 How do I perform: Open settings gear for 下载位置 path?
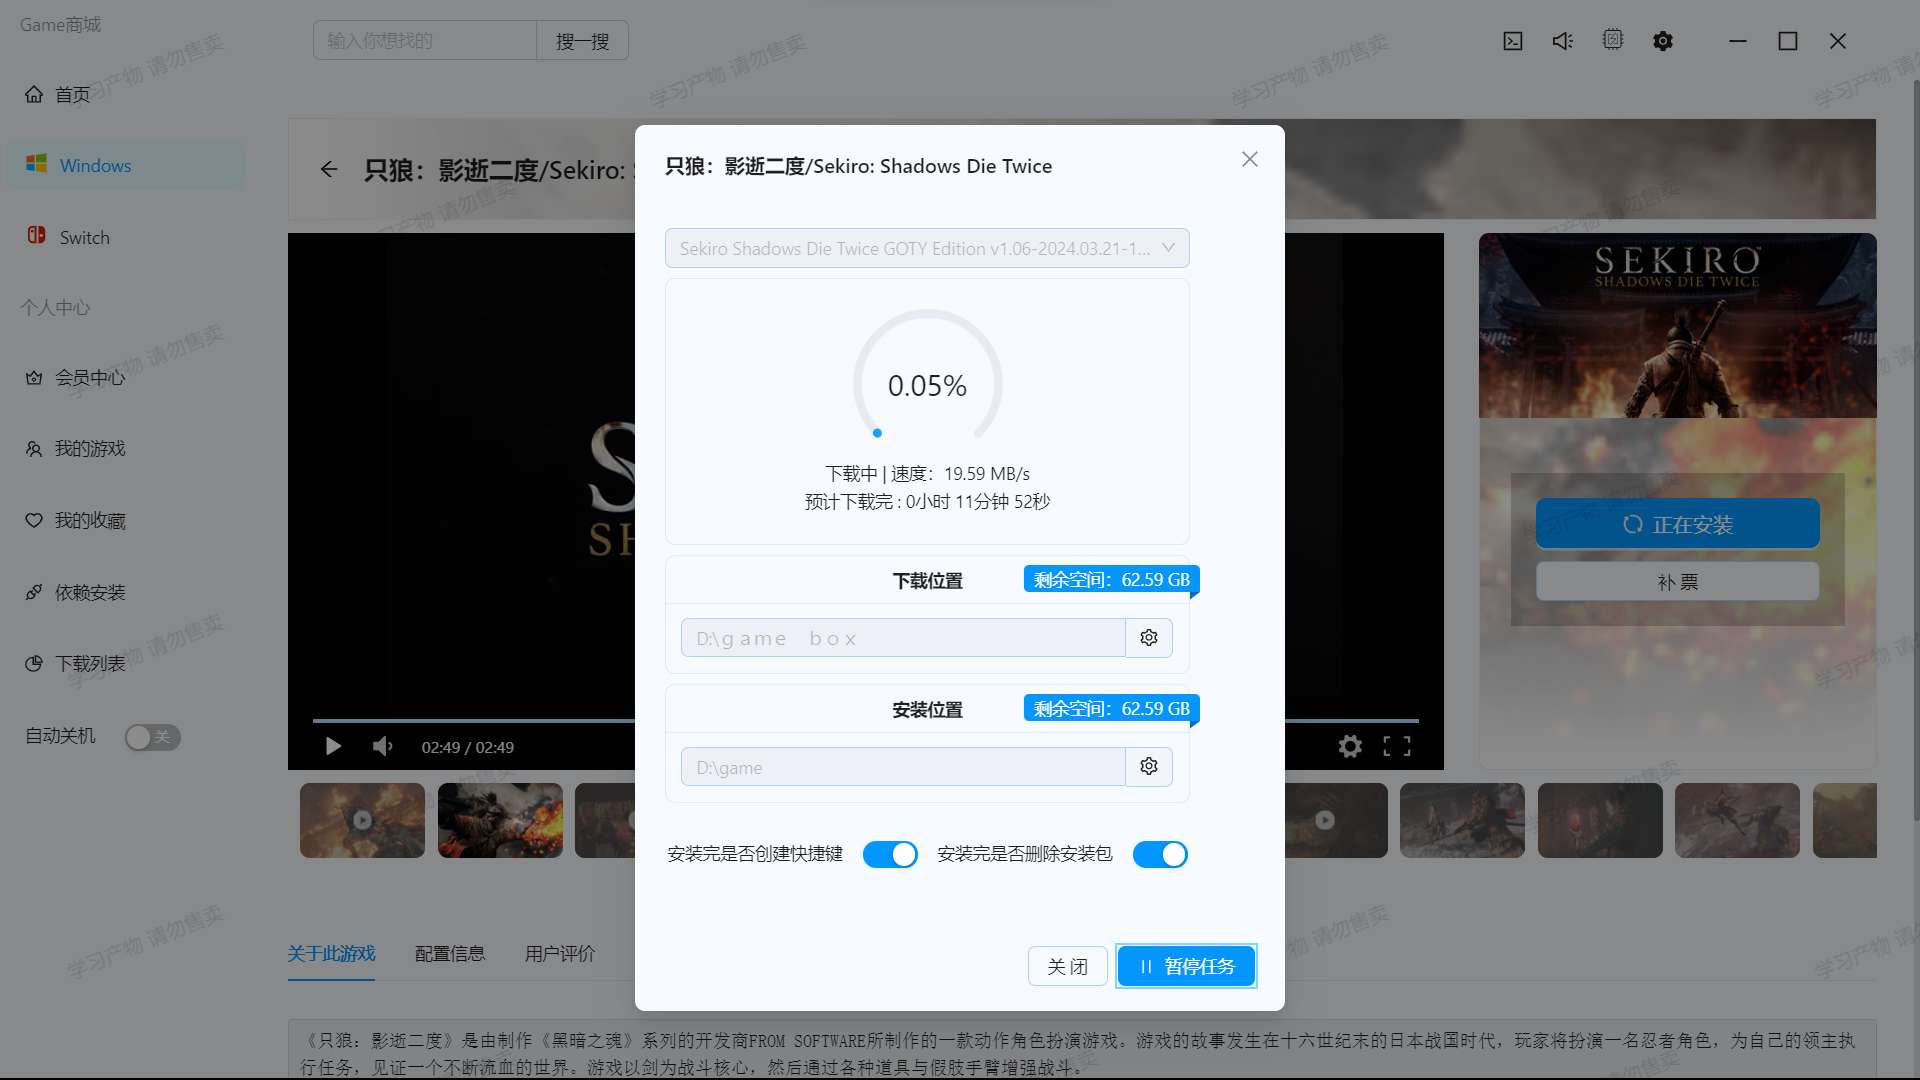pos(1149,638)
